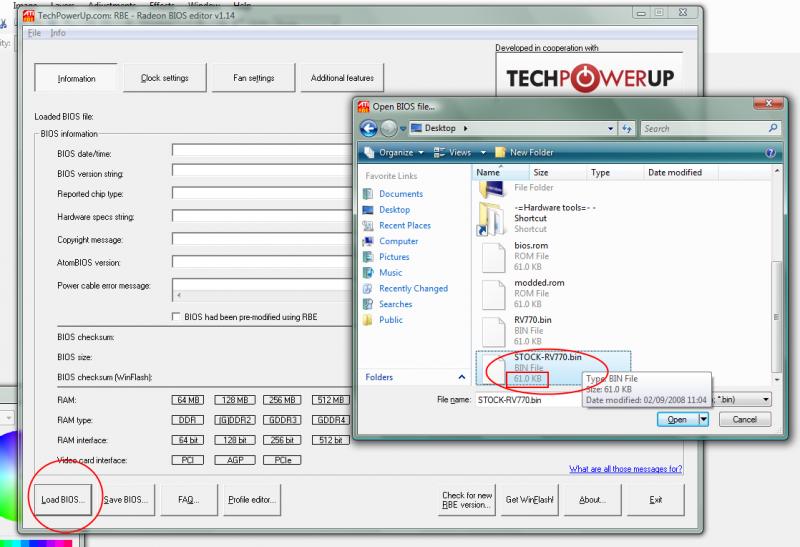Viewport: 800px width, 547px height.
Task: Open Documents in Favorite Links
Action: [401, 194]
